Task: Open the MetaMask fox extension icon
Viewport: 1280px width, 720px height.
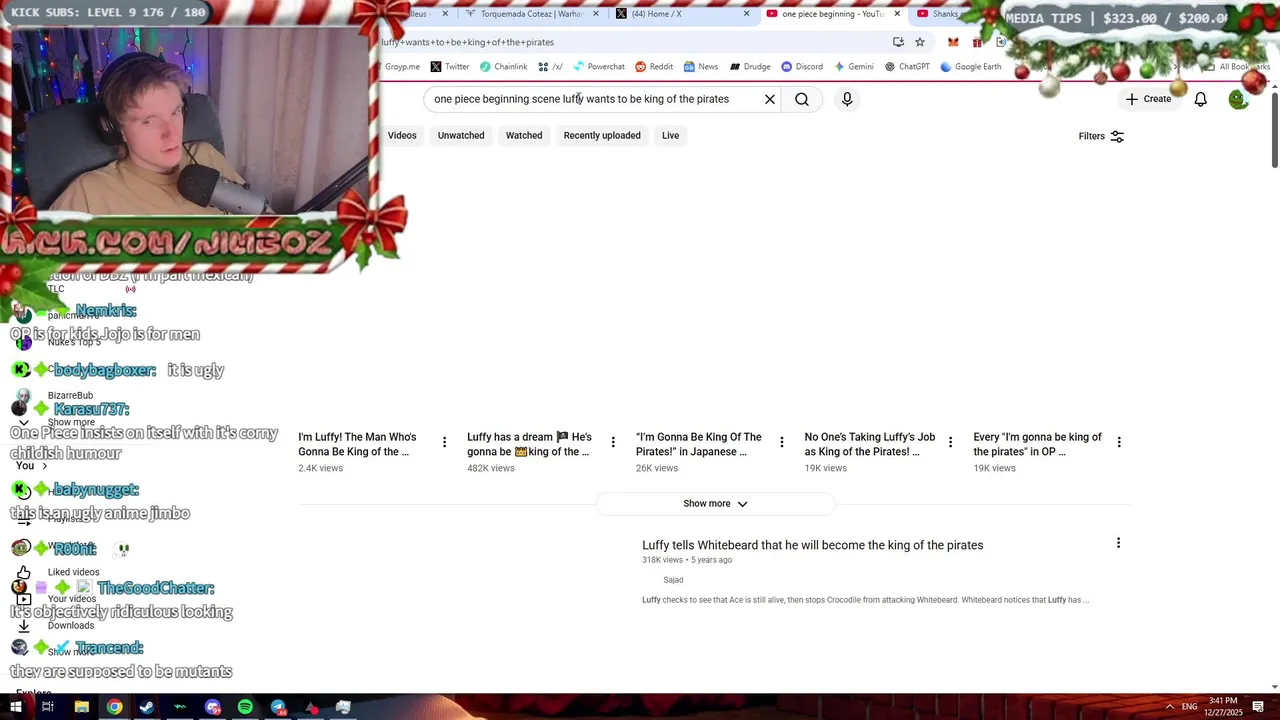Action: [x=953, y=42]
